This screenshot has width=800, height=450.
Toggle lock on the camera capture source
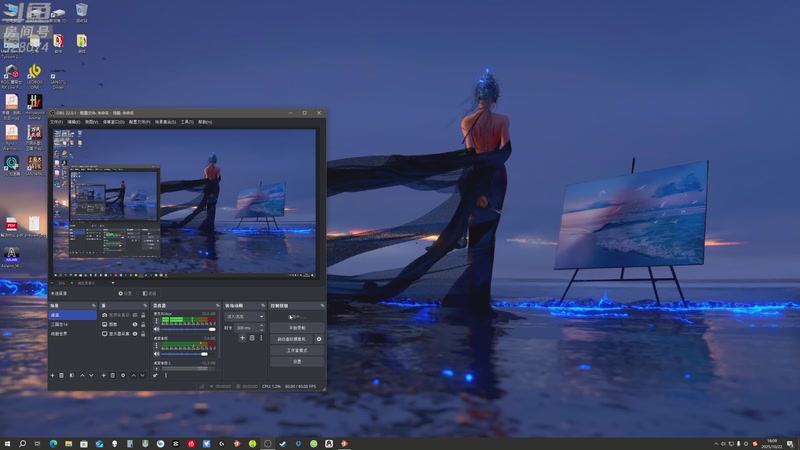tap(143, 315)
